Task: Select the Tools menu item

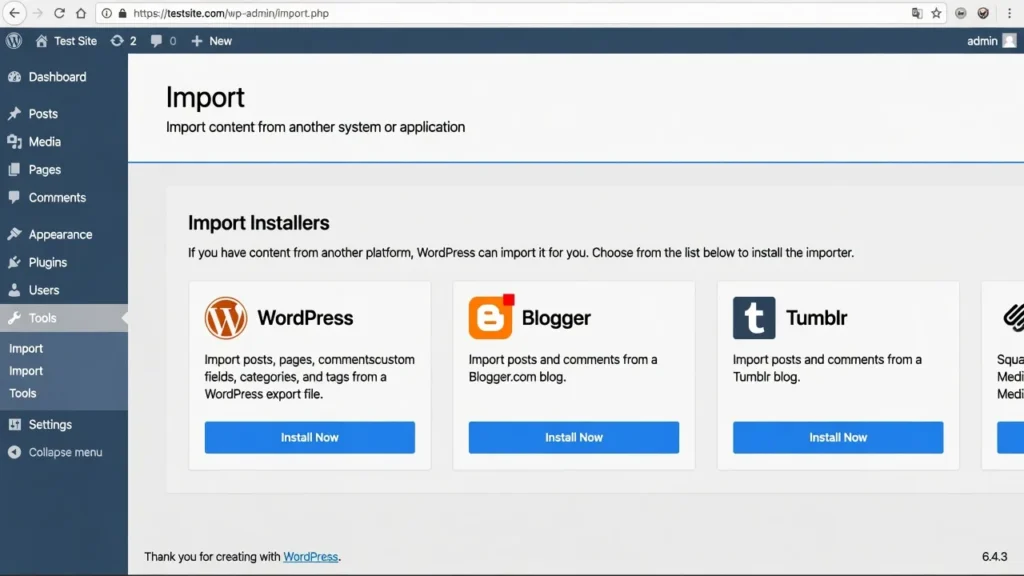Action: (x=64, y=318)
